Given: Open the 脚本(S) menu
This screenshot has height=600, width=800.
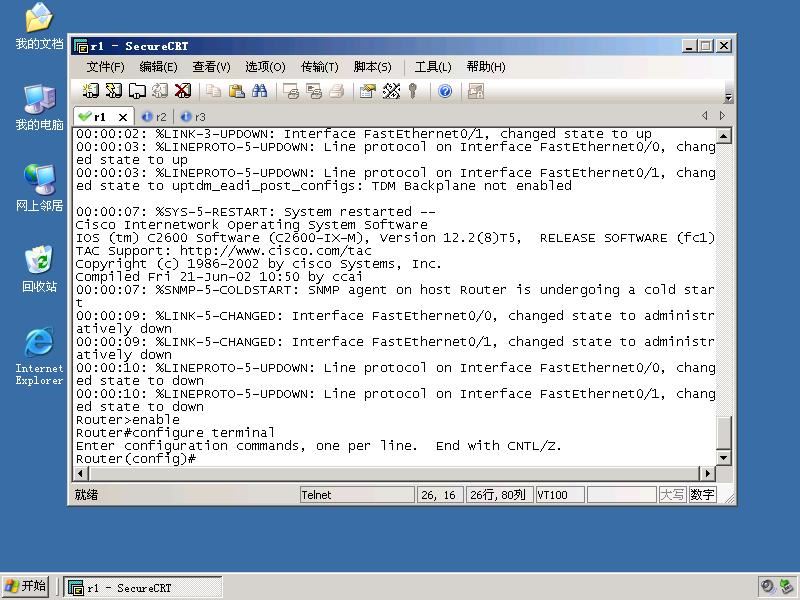Looking at the screenshot, I should [x=372, y=67].
